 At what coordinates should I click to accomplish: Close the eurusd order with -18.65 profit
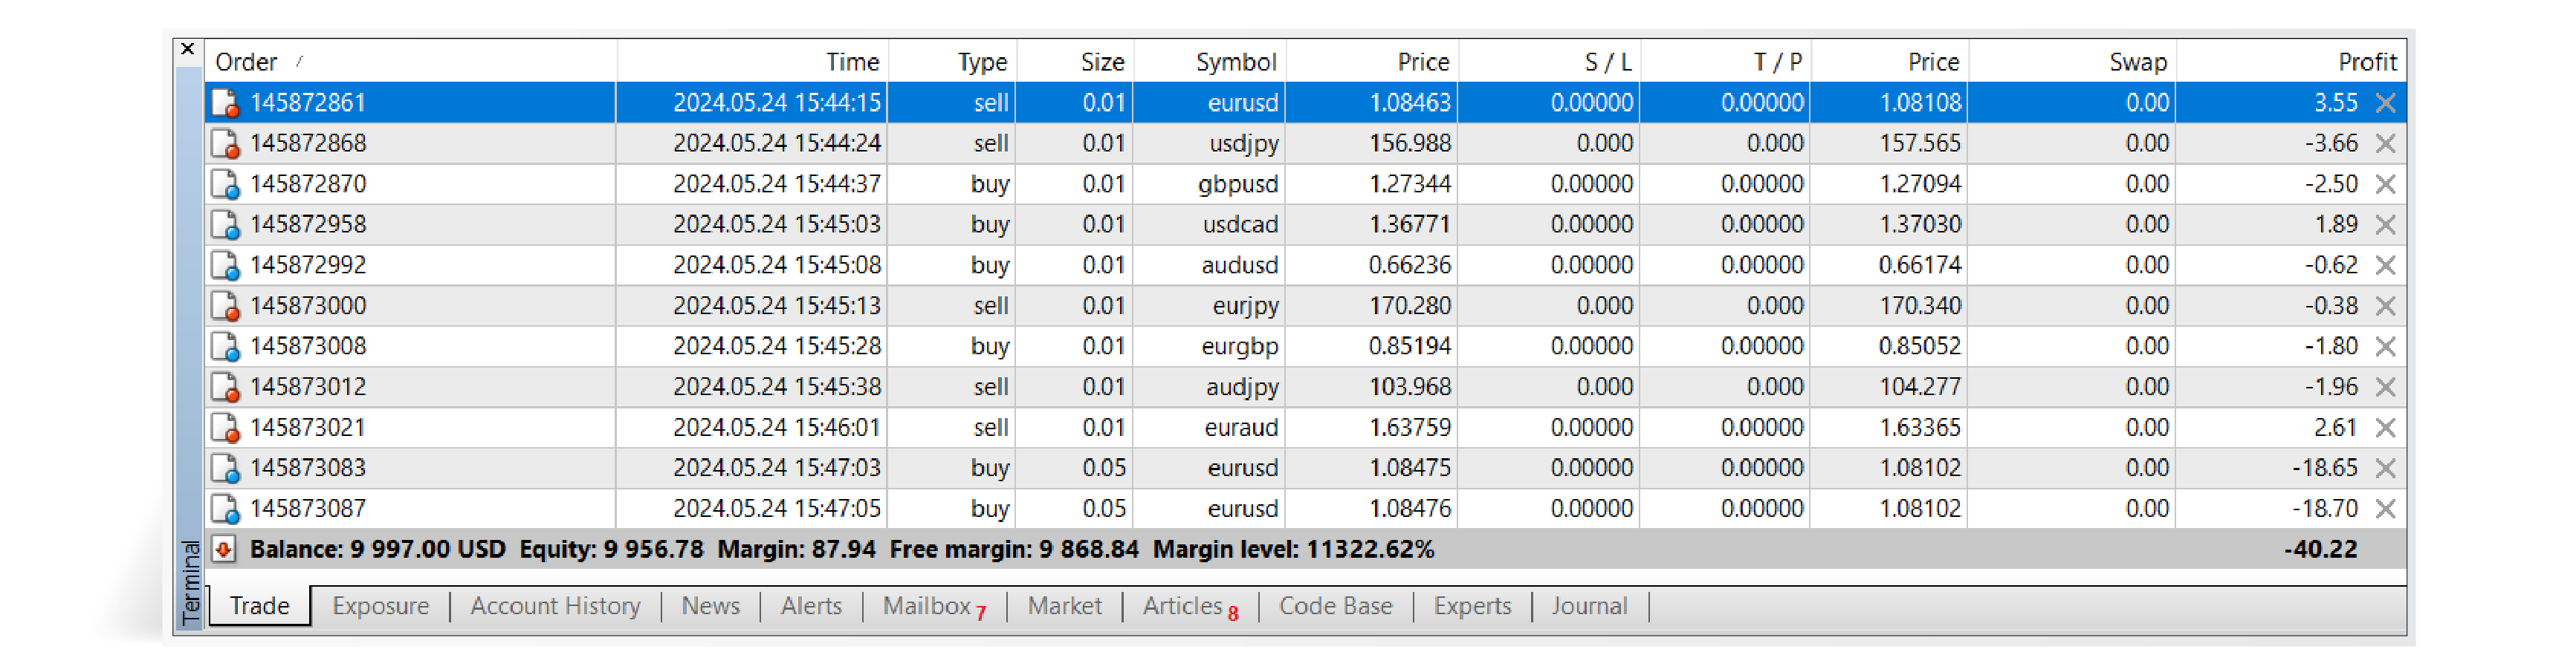[2385, 468]
